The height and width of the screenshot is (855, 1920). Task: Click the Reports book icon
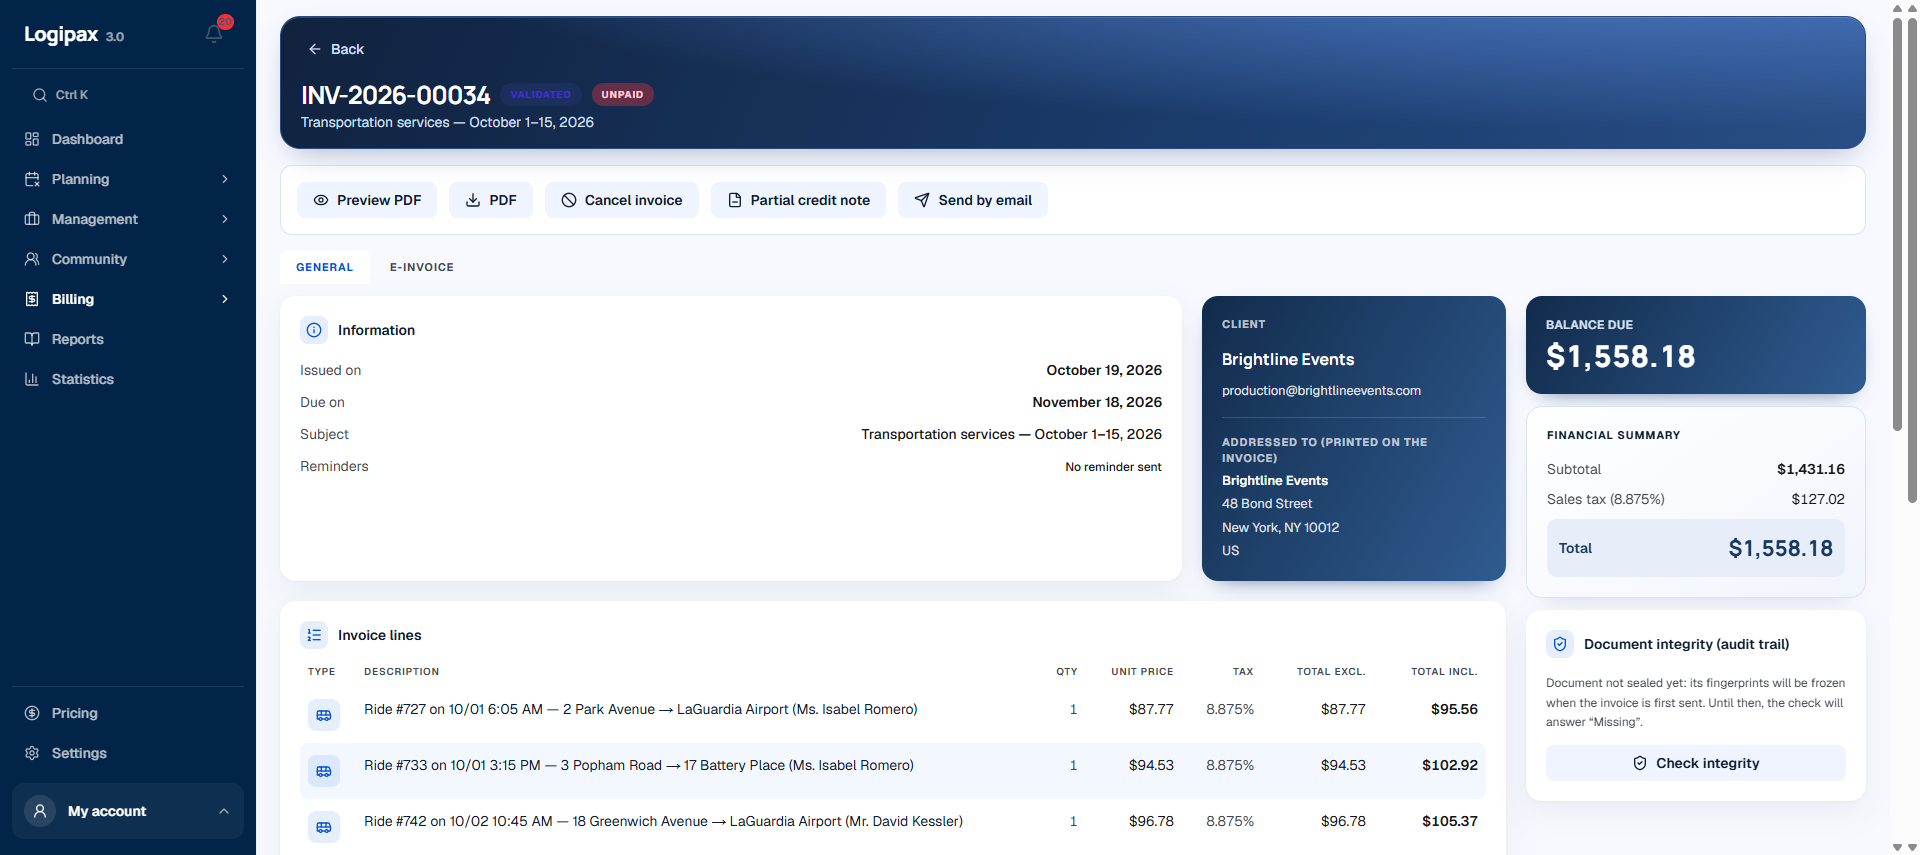point(32,339)
